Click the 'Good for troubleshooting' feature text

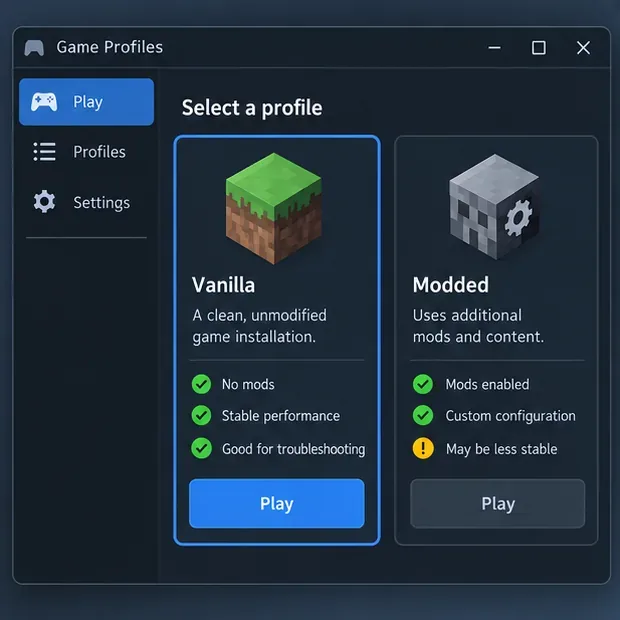[x=293, y=449]
